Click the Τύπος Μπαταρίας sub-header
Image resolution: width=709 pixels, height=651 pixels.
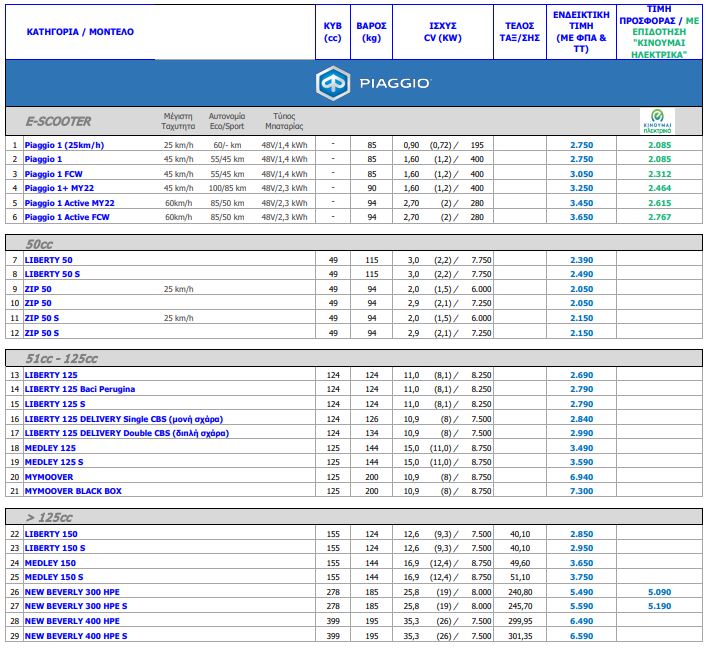tap(284, 121)
